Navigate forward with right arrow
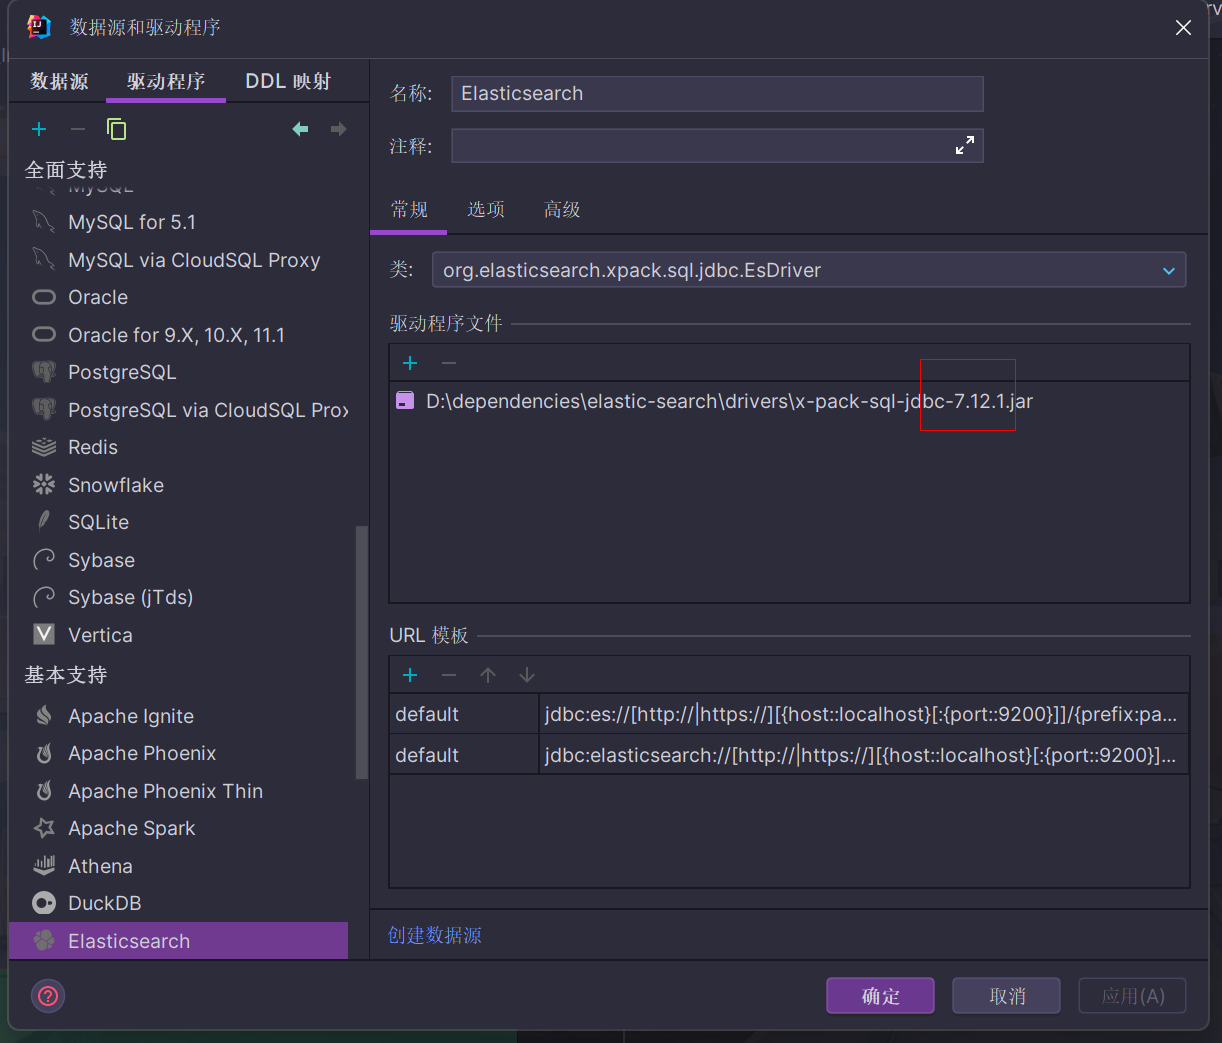 (338, 129)
